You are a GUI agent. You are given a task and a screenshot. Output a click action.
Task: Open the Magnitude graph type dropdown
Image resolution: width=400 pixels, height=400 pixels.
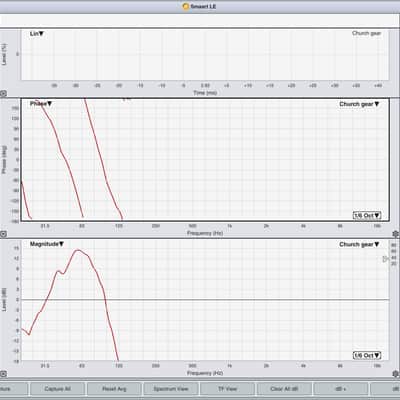pyautogui.click(x=47, y=244)
